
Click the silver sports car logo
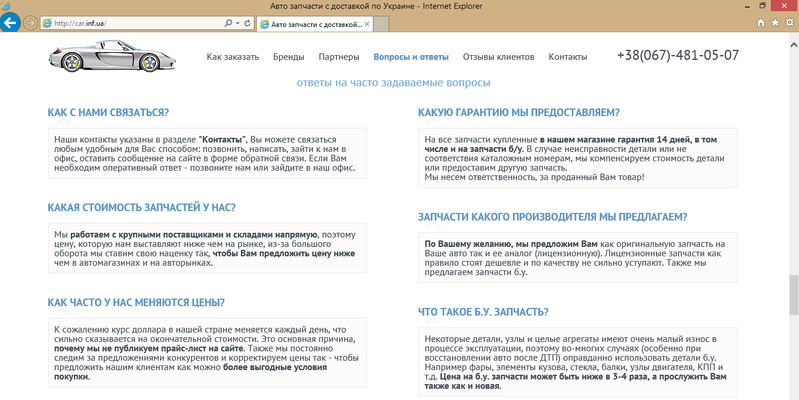pos(112,56)
